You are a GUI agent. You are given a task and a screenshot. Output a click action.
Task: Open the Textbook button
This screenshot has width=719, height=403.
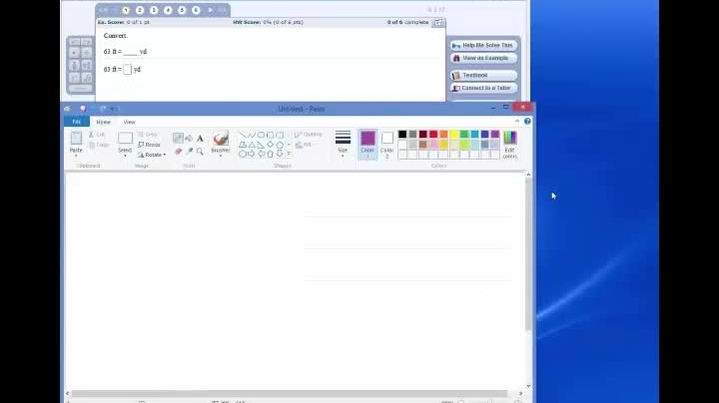click(483, 75)
